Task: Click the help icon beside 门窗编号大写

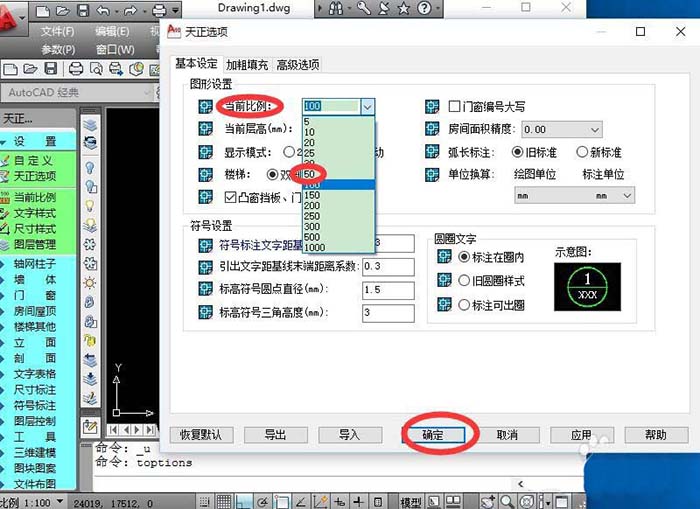Action: (x=432, y=106)
